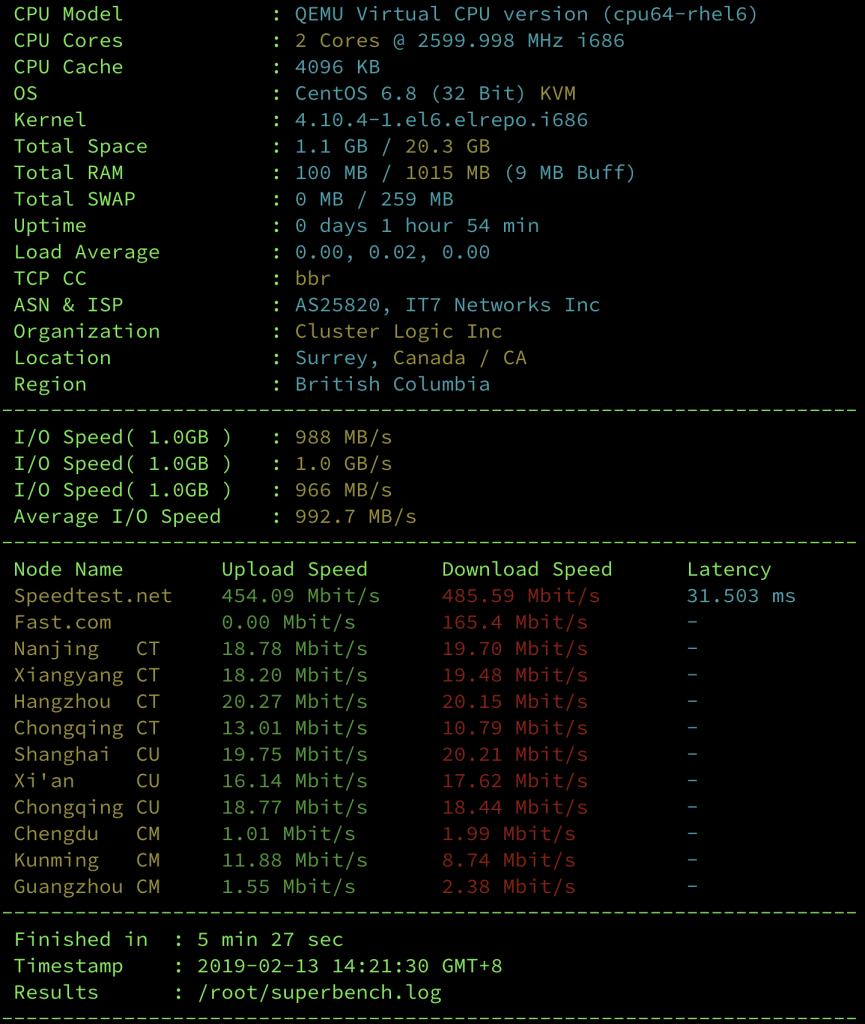Click the ASN value AS25820, IT7 Networks Inc
This screenshot has width=865, height=1024.
[x=447, y=305]
